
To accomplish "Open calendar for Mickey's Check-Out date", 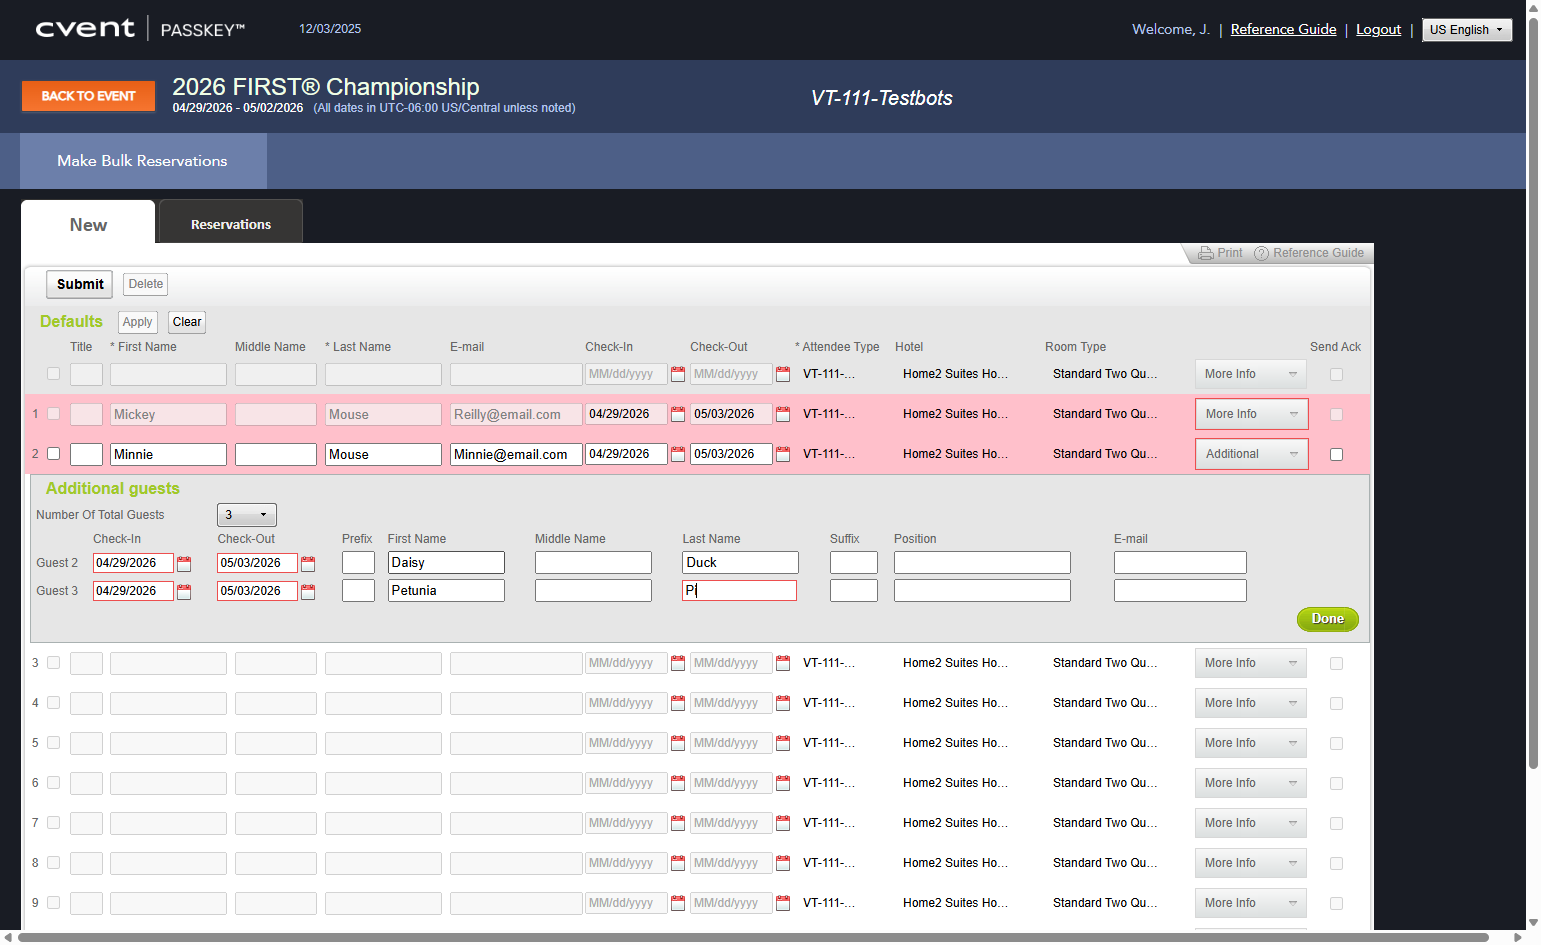I will [x=783, y=414].
